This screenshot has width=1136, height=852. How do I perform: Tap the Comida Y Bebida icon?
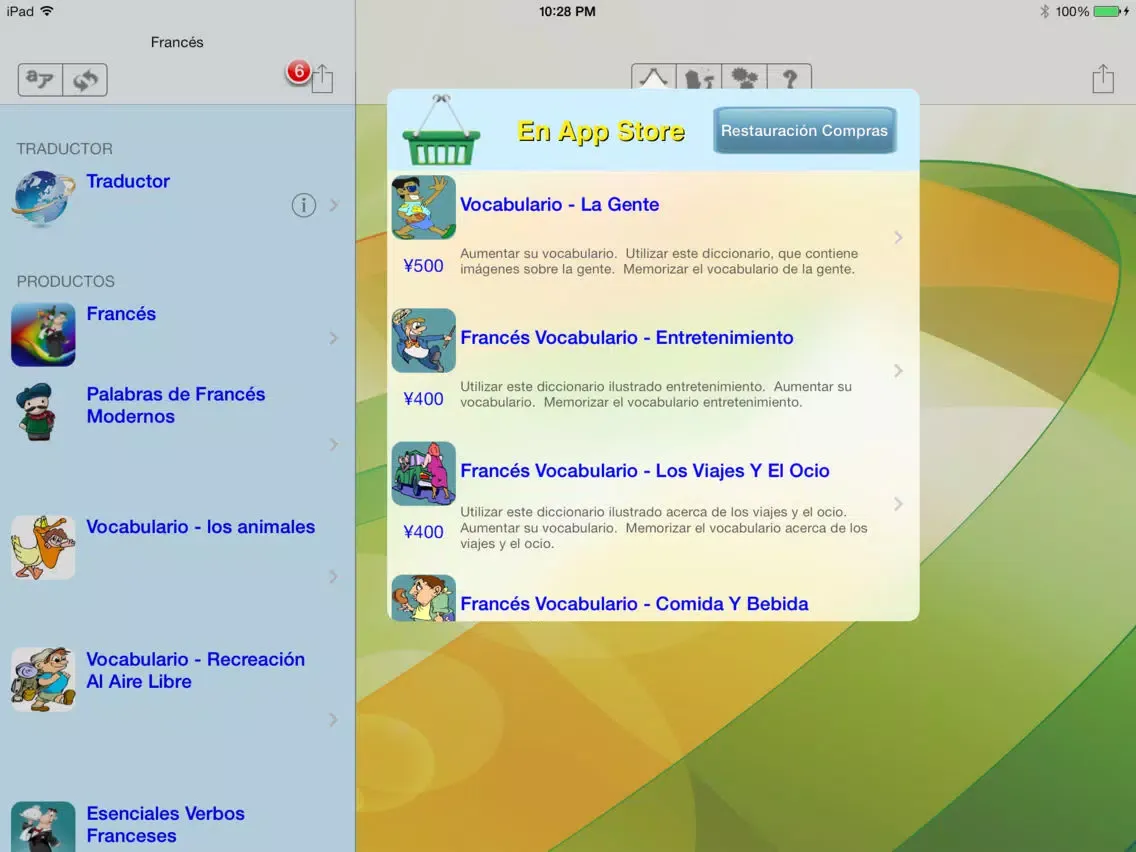424,598
